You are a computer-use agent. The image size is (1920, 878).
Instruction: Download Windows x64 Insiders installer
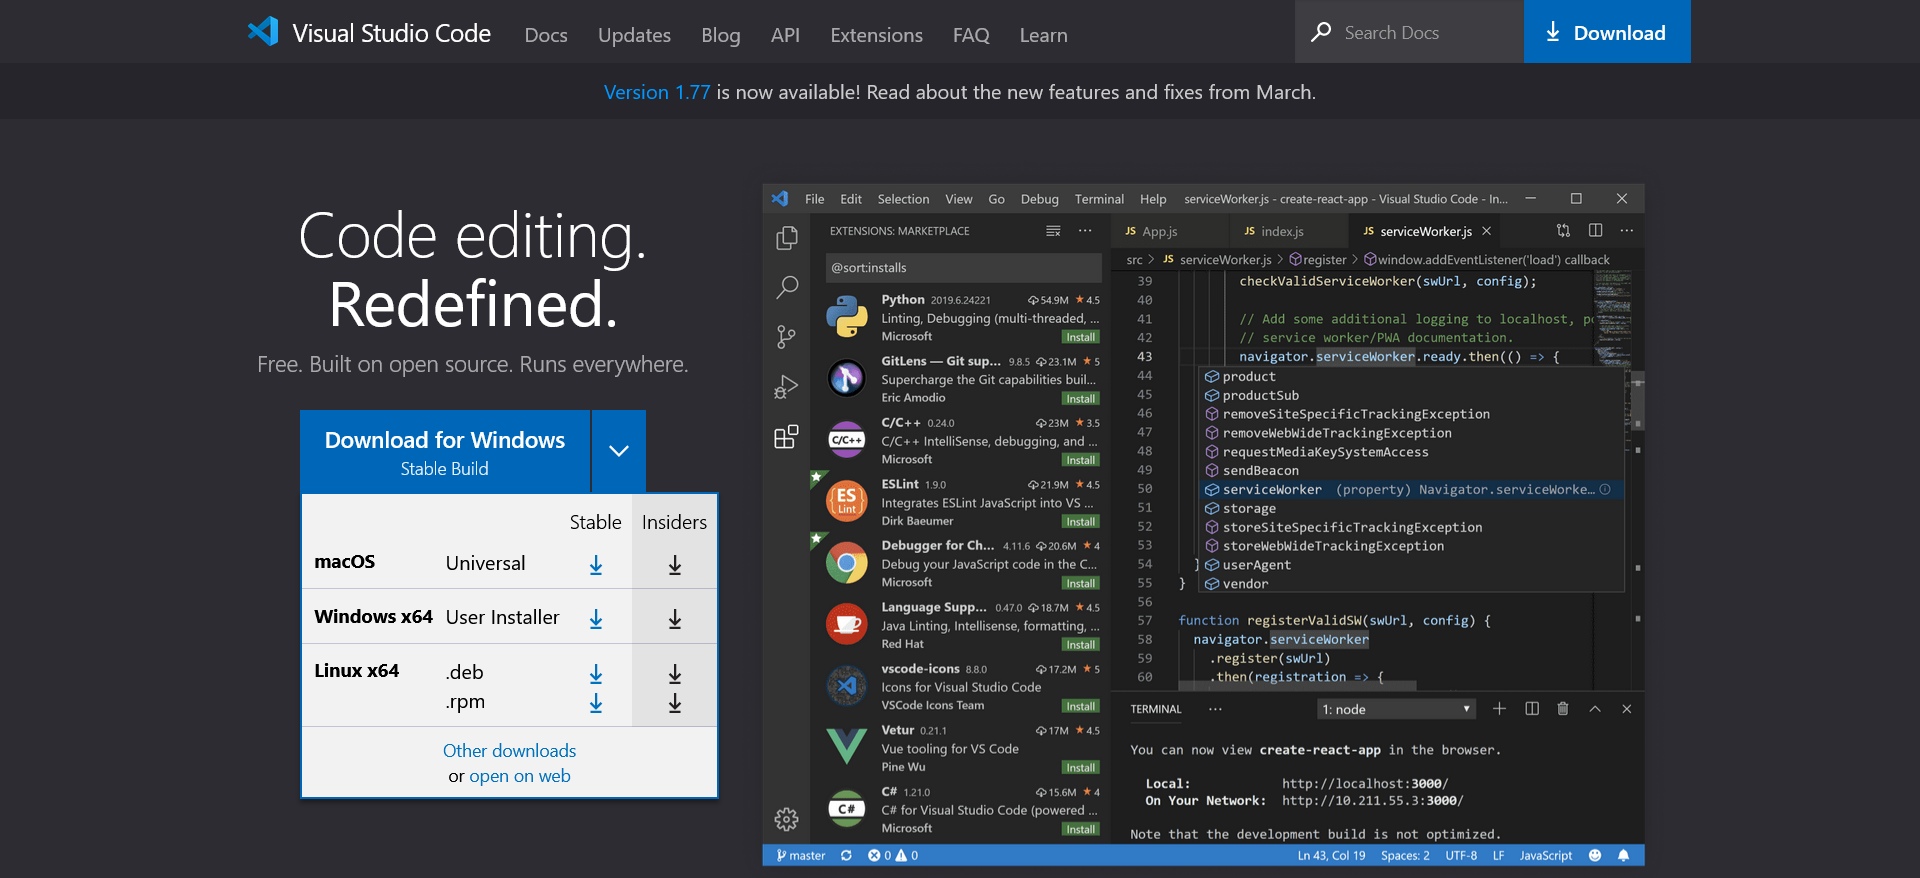(x=675, y=619)
